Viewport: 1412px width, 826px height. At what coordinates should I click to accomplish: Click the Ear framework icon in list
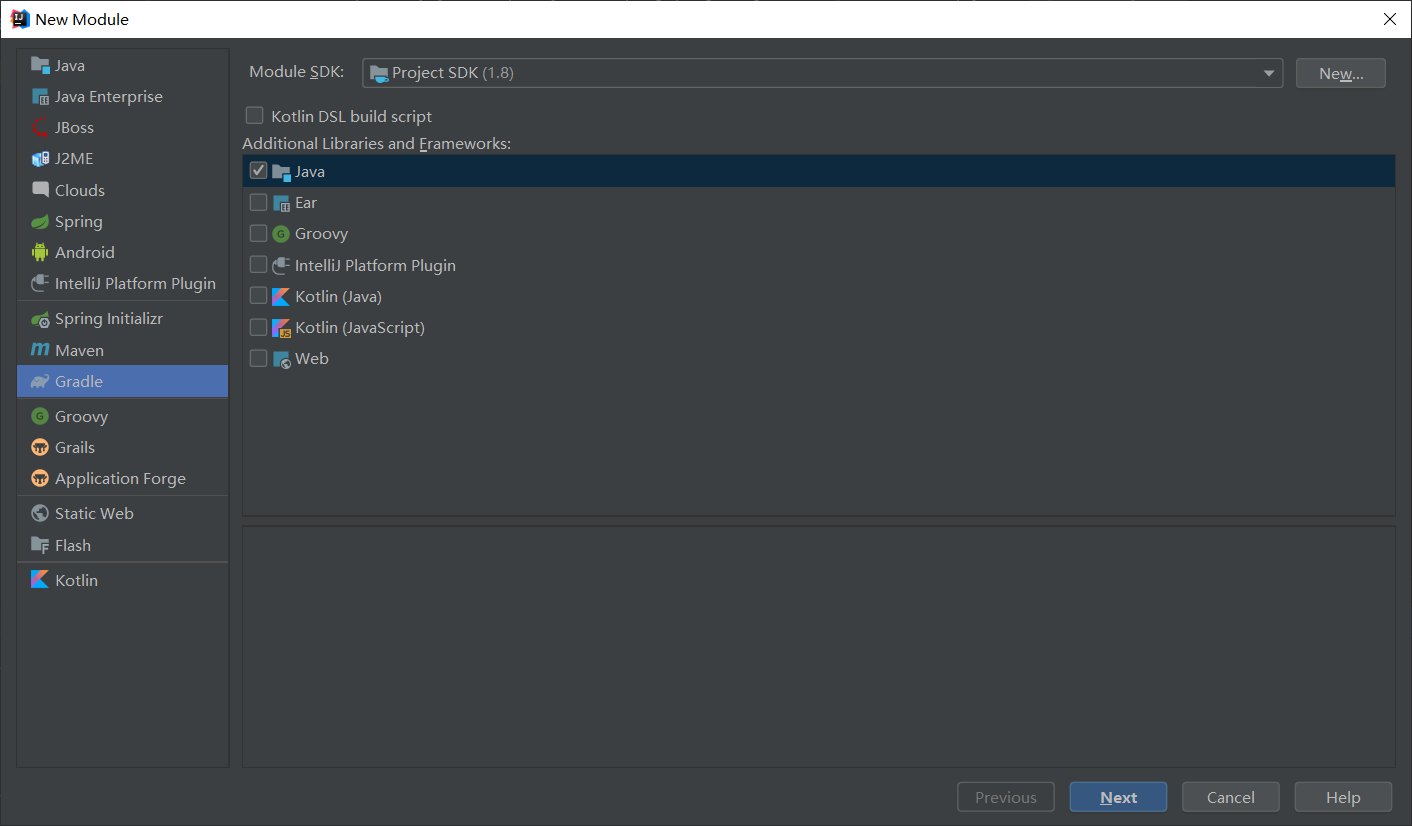(281, 203)
